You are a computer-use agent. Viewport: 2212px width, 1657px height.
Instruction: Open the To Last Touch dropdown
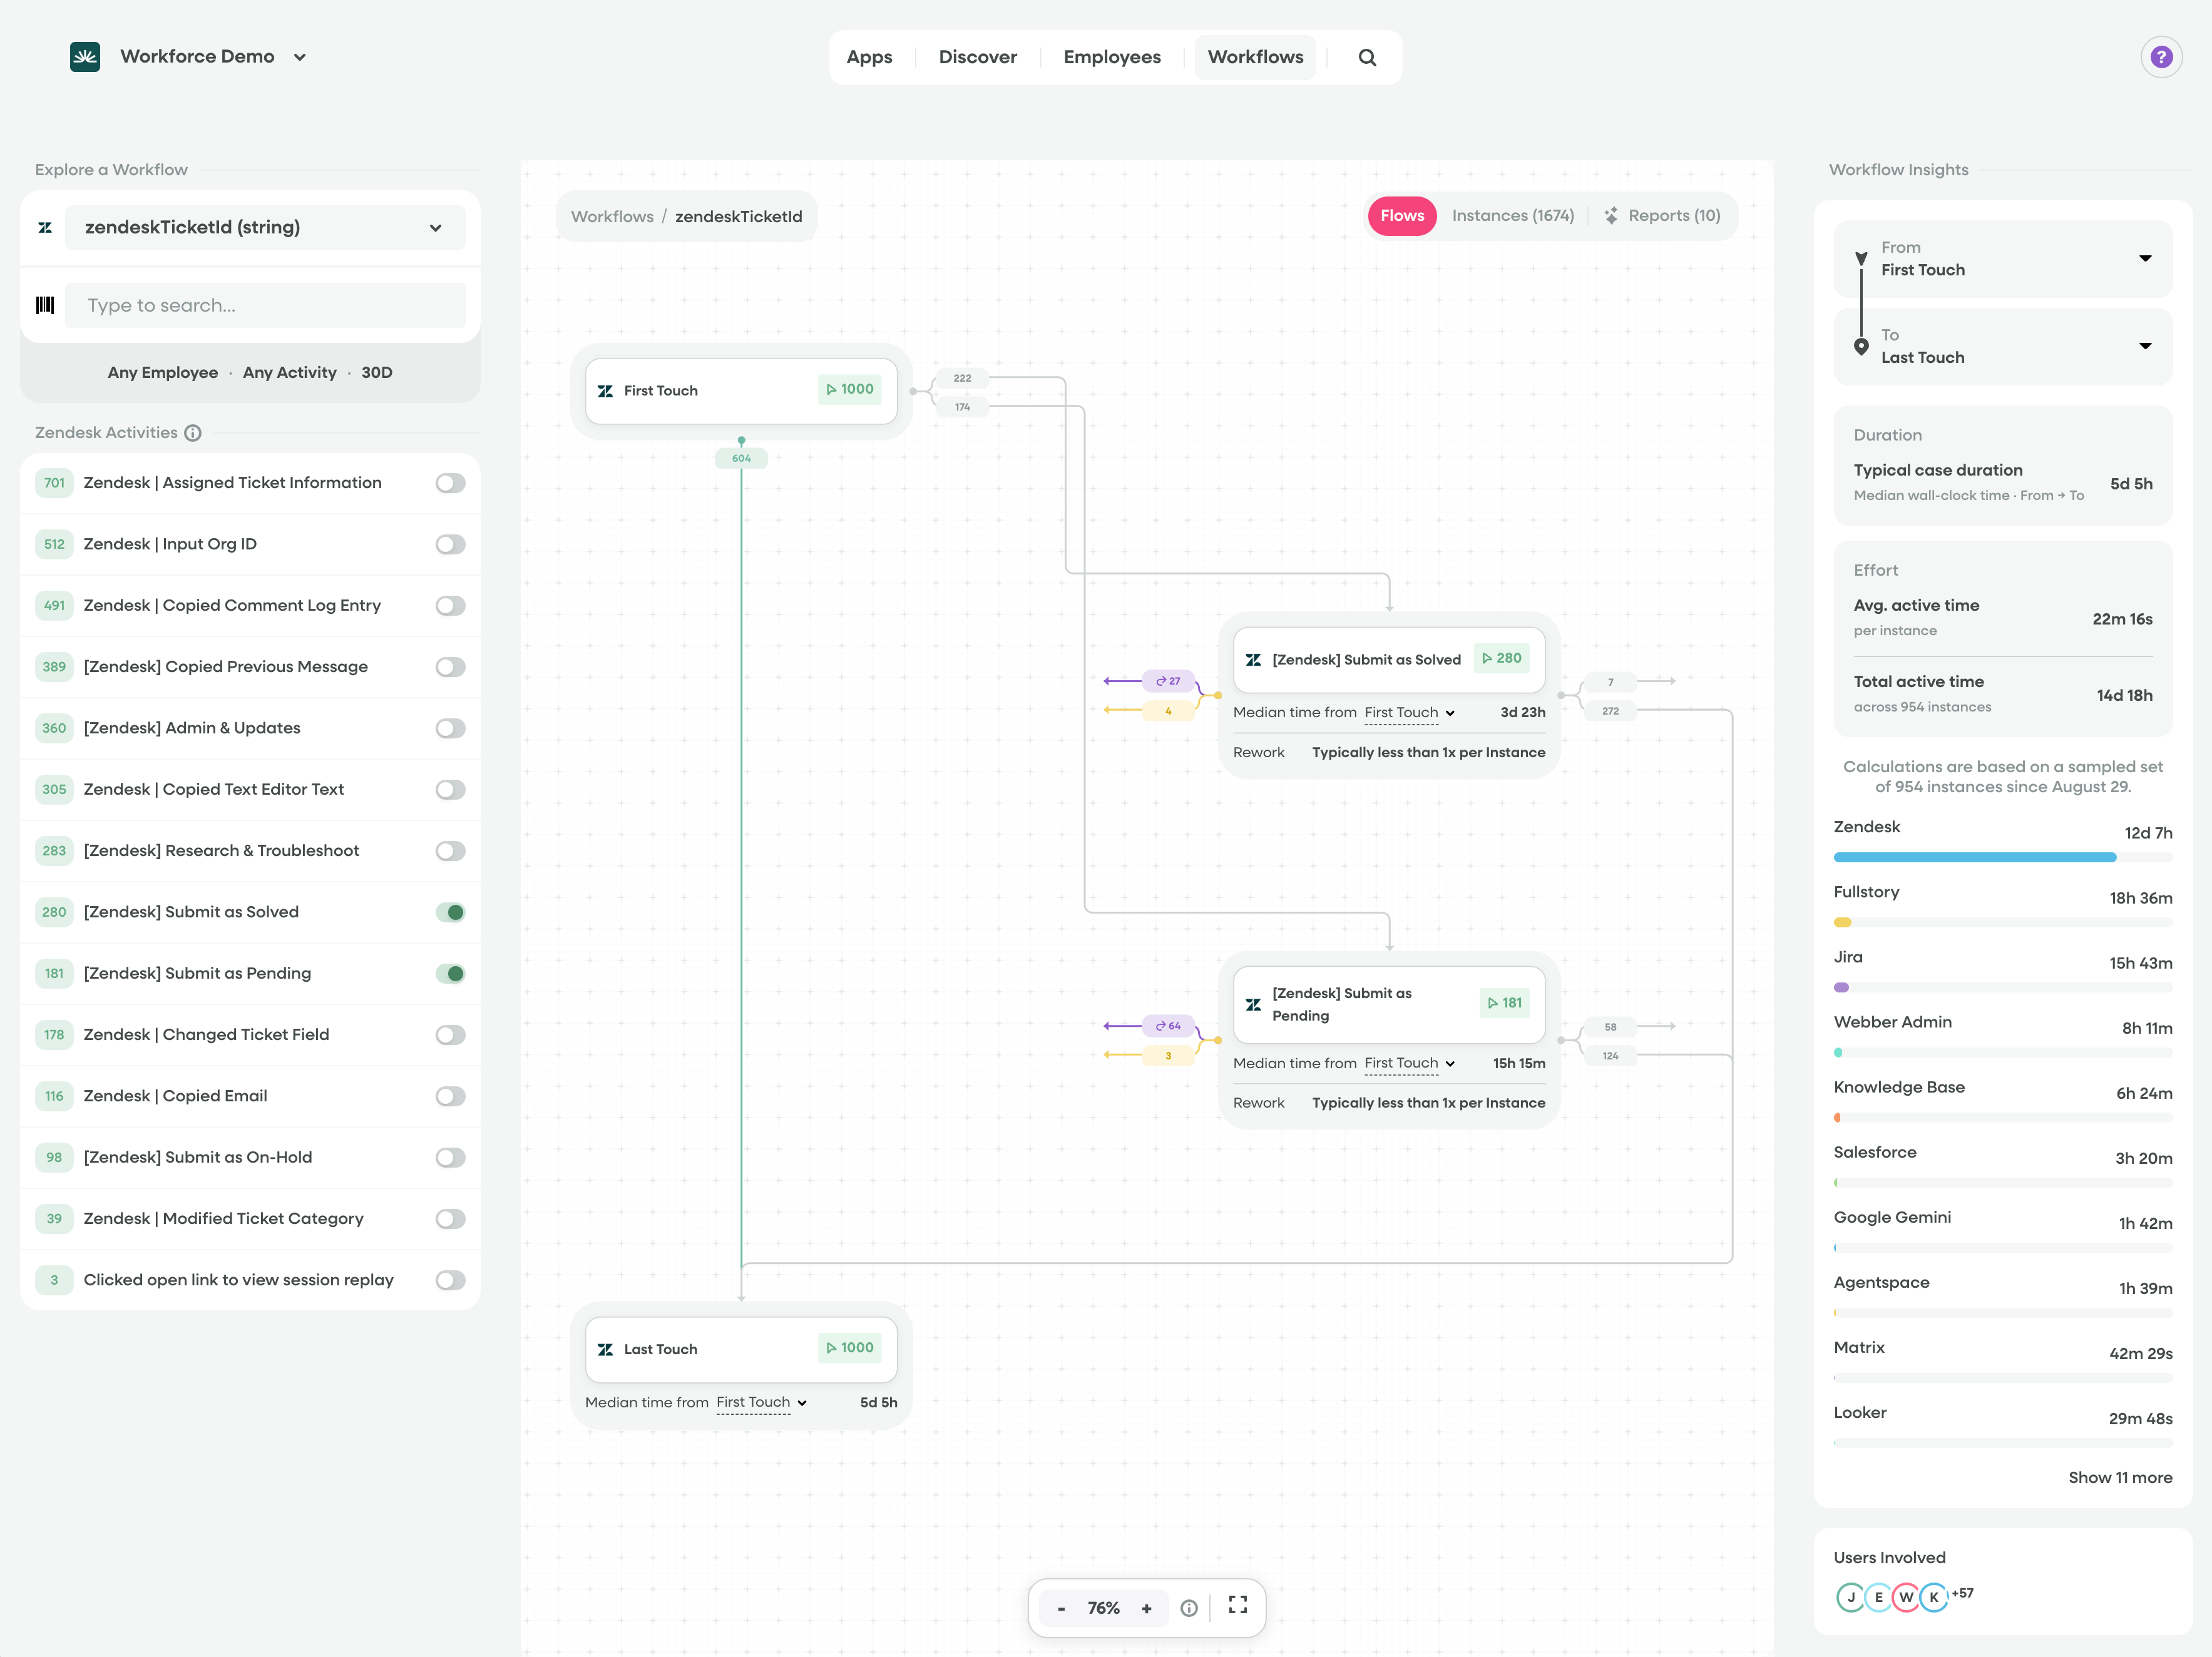[2003, 346]
